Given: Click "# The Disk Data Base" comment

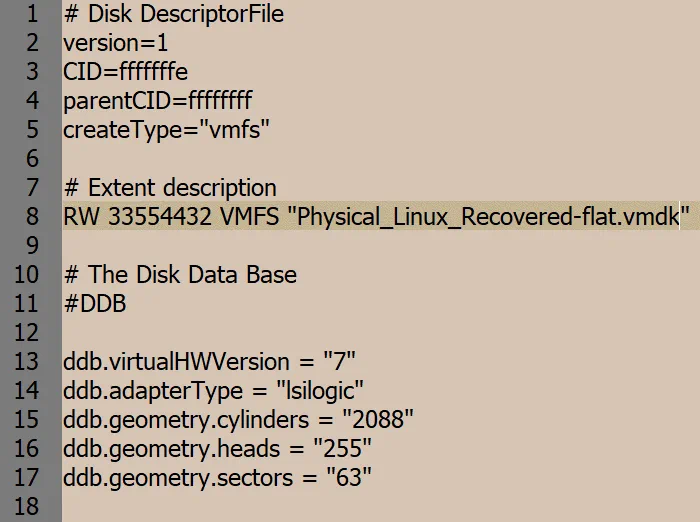Looking at the screenshot, I should point(179,275).
